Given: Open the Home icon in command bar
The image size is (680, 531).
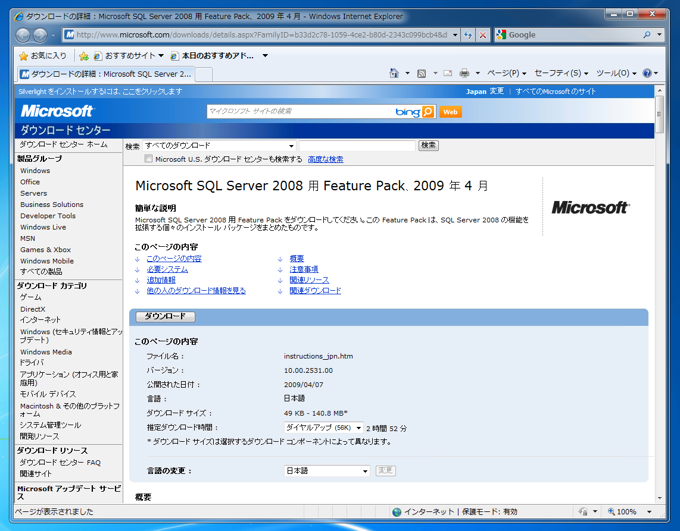Looking at the screenshot, I should pos(394,73).
